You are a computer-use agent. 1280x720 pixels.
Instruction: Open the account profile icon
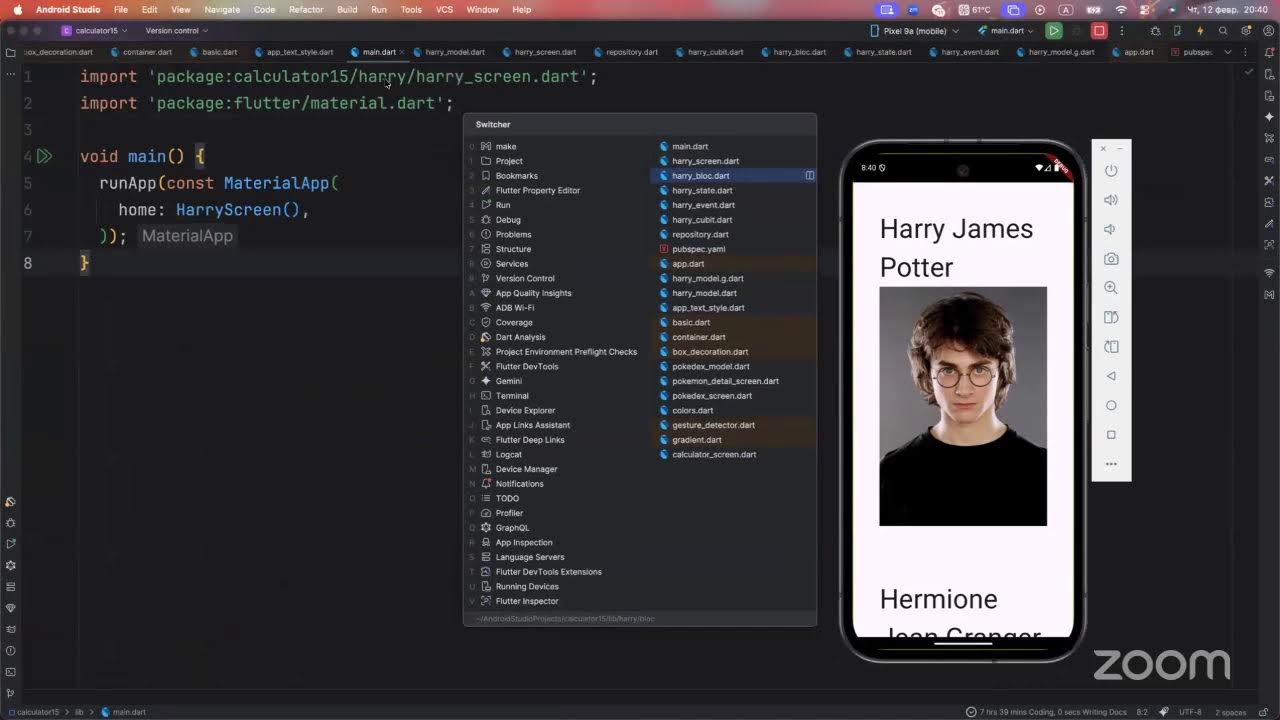[1268, 31]
